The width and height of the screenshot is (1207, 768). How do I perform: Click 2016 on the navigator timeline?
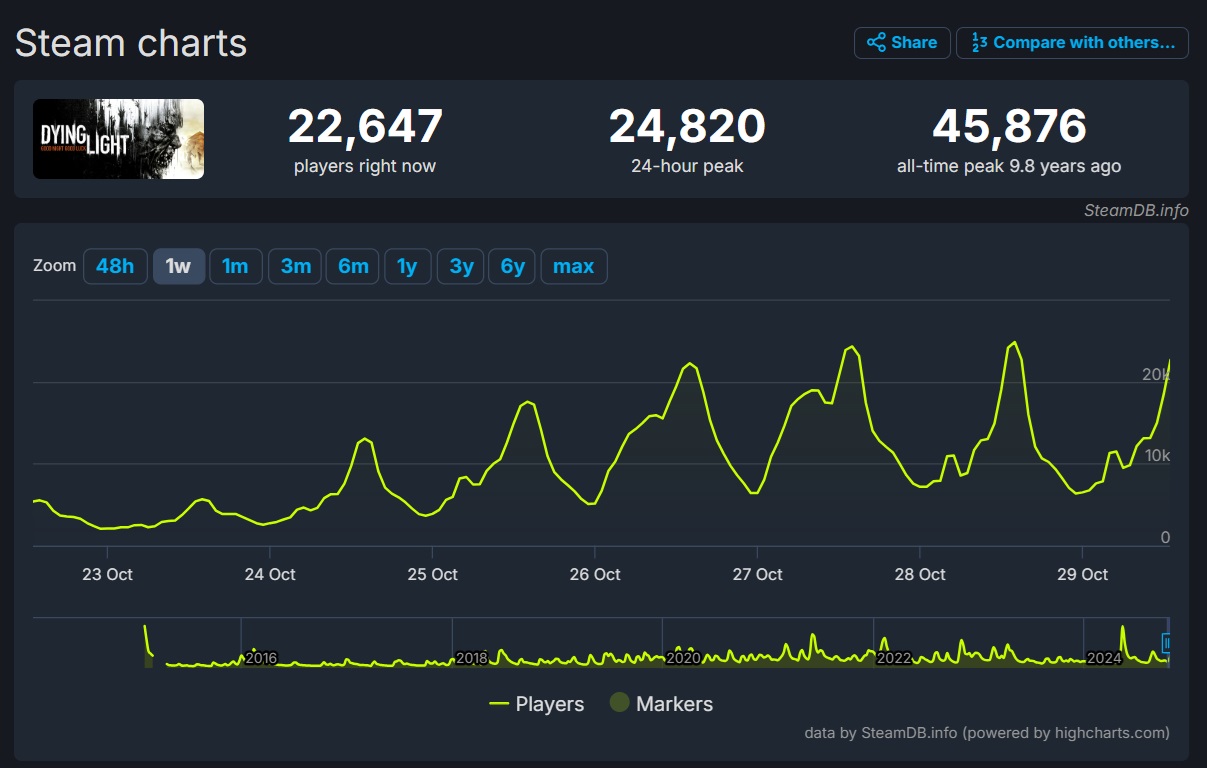260,658
